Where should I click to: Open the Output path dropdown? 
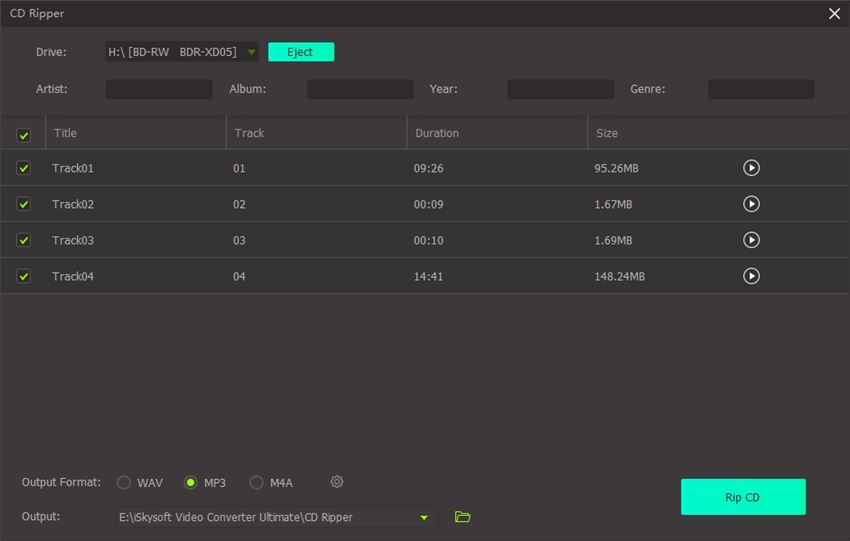424,518
